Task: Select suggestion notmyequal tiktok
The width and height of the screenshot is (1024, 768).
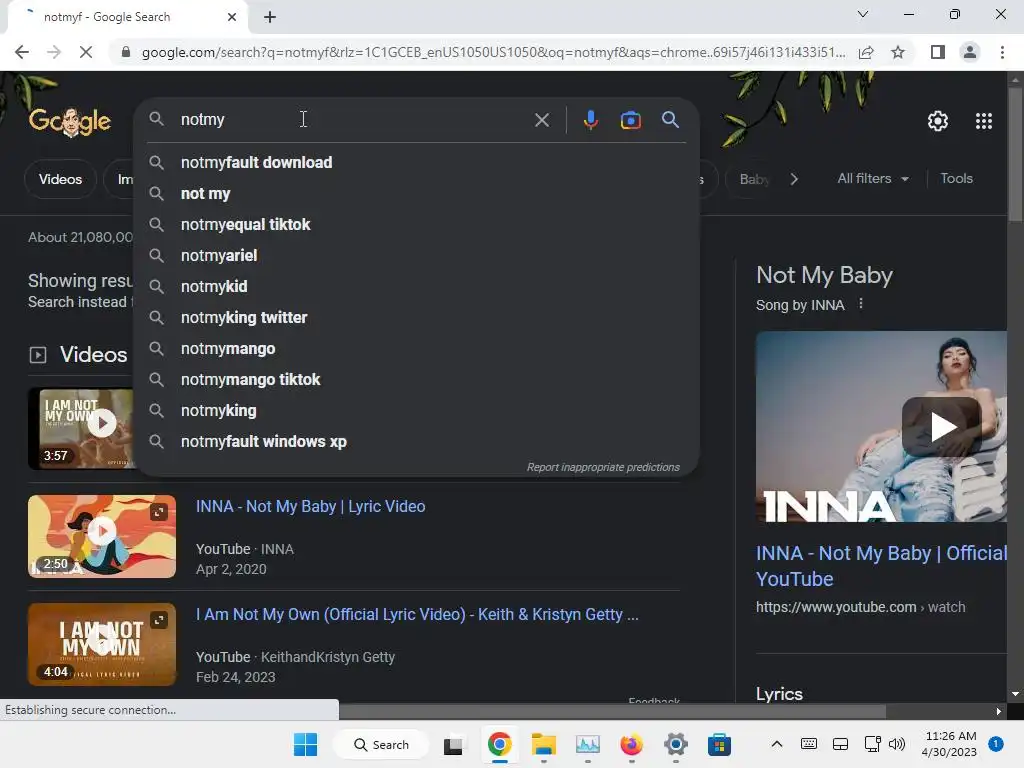Action: click(417, 224)
